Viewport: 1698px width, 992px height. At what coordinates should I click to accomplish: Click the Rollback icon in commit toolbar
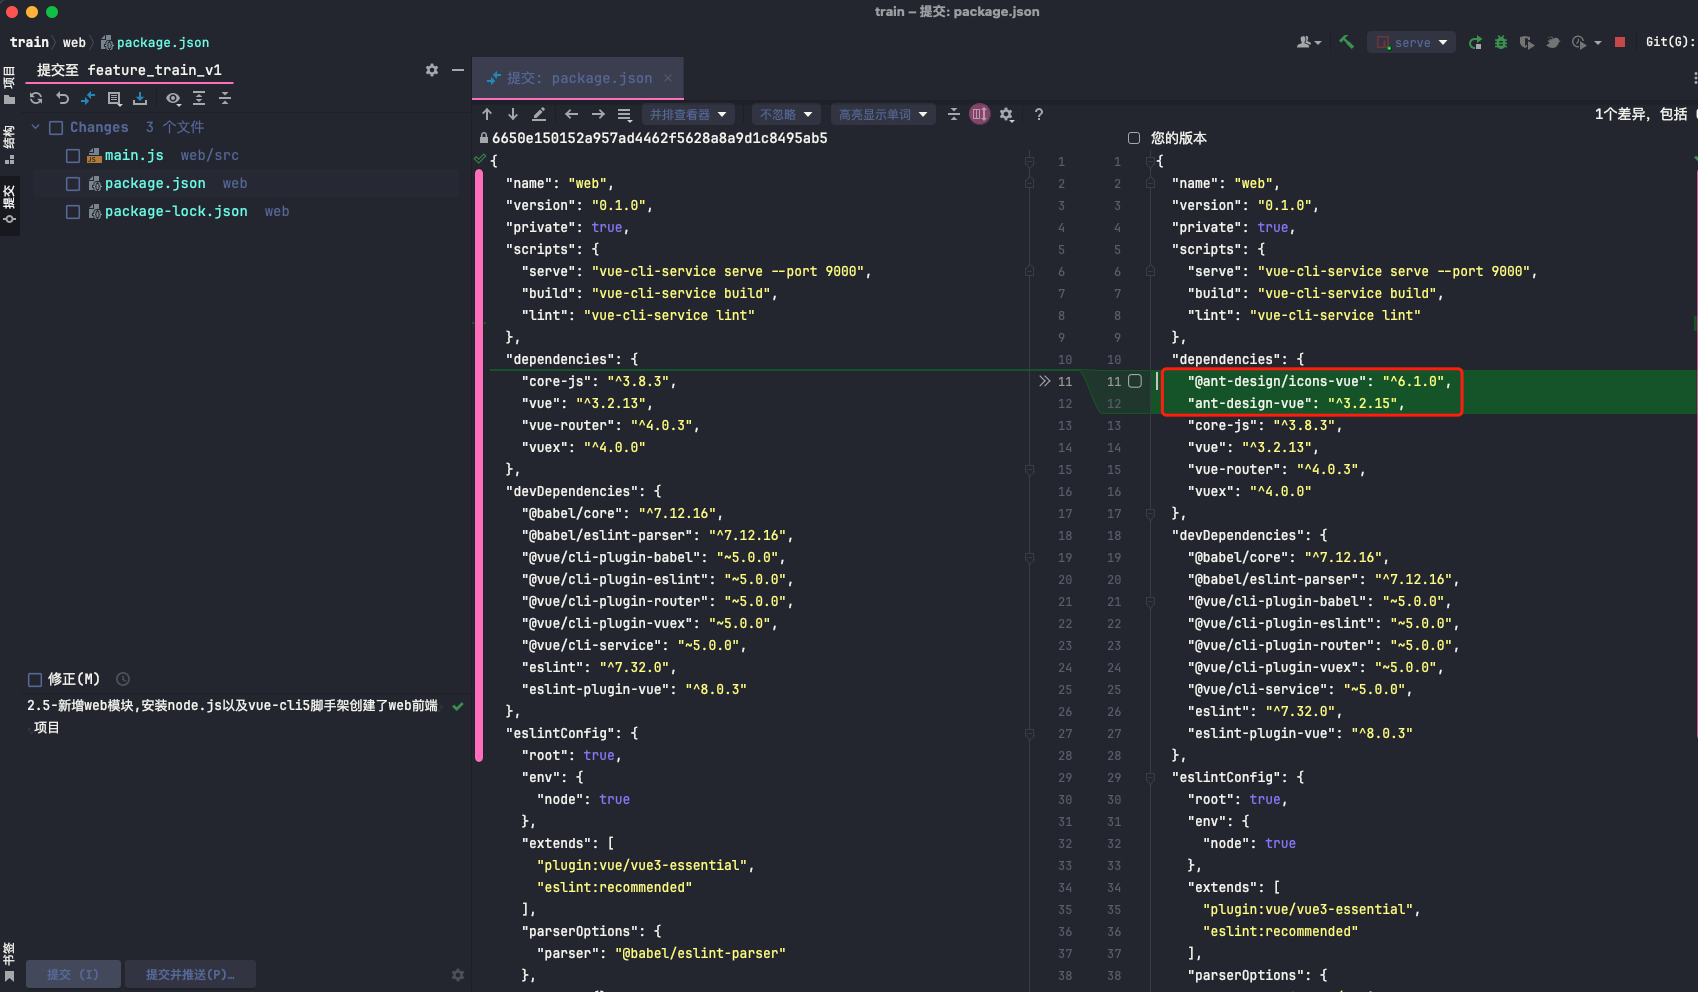click(62, 98)
